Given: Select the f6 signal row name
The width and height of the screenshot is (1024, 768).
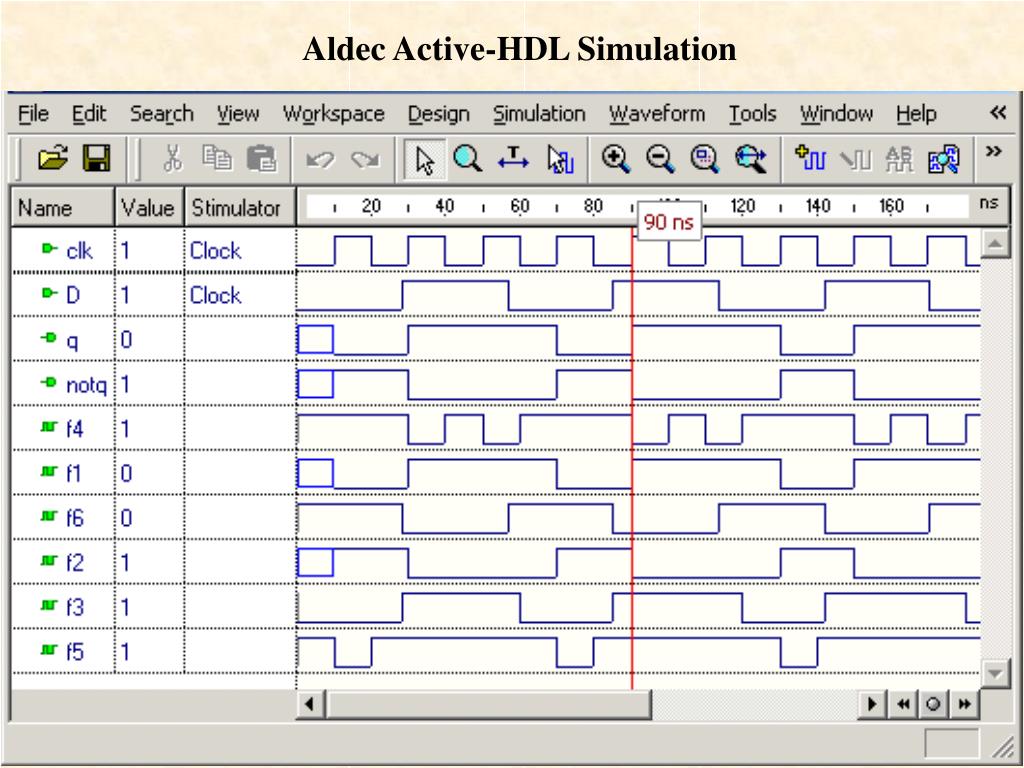Looking at the screenshot, I should [x=74, y=517].
